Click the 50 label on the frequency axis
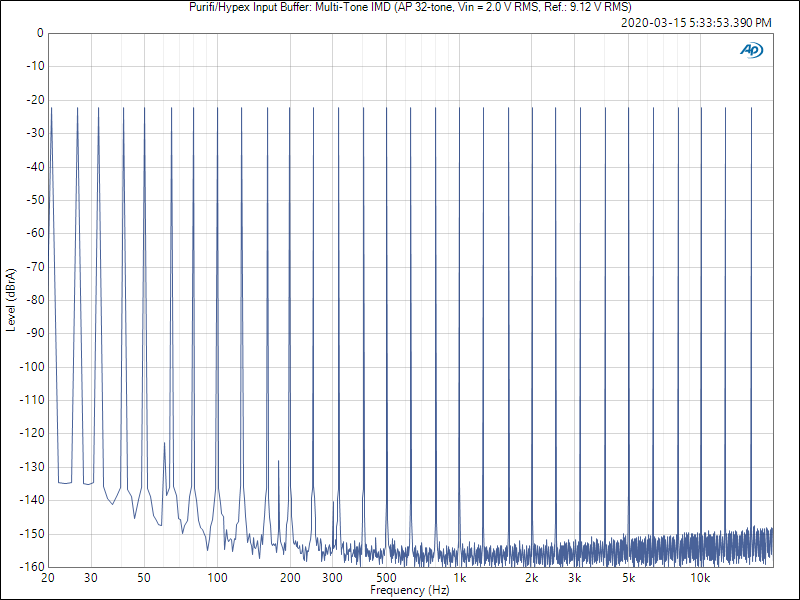This screenshot has width=800, height=600. tap(144, 578)
